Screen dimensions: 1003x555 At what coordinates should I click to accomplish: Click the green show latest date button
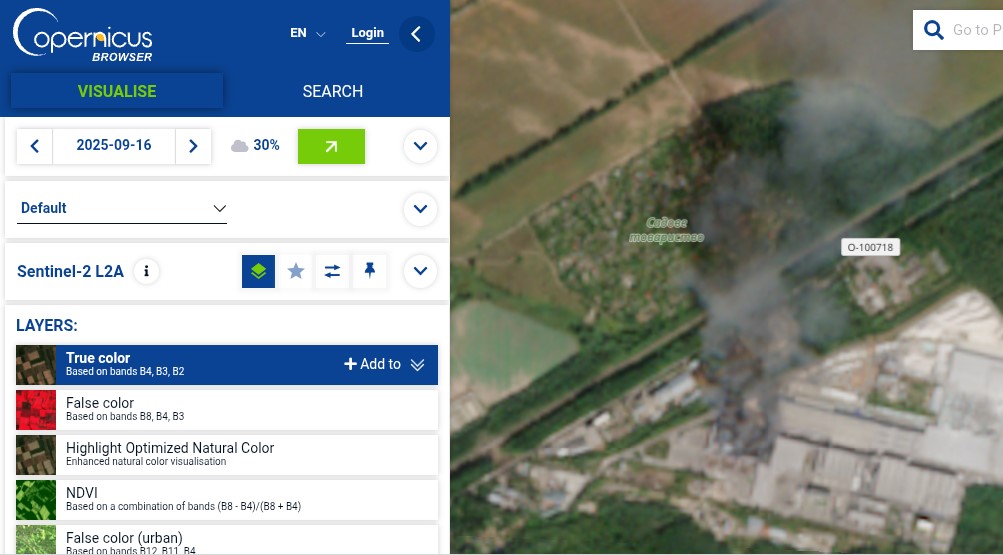tap(331, 146)
